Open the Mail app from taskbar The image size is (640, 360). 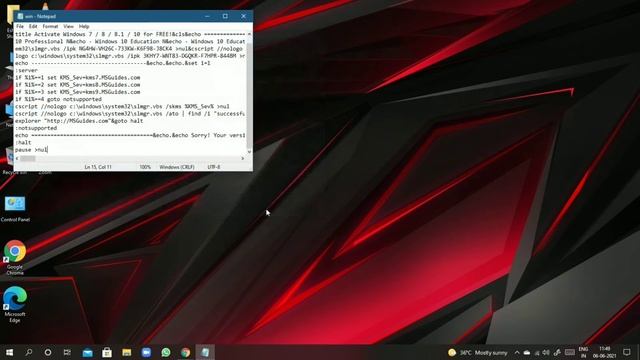(x=87, y=352)
